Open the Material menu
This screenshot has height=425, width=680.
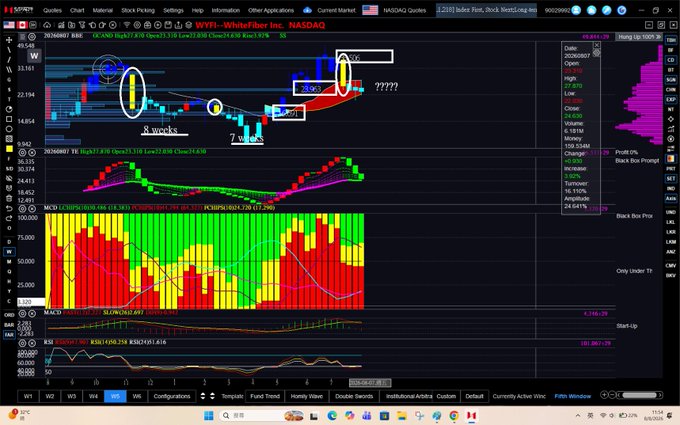point(103,10)
